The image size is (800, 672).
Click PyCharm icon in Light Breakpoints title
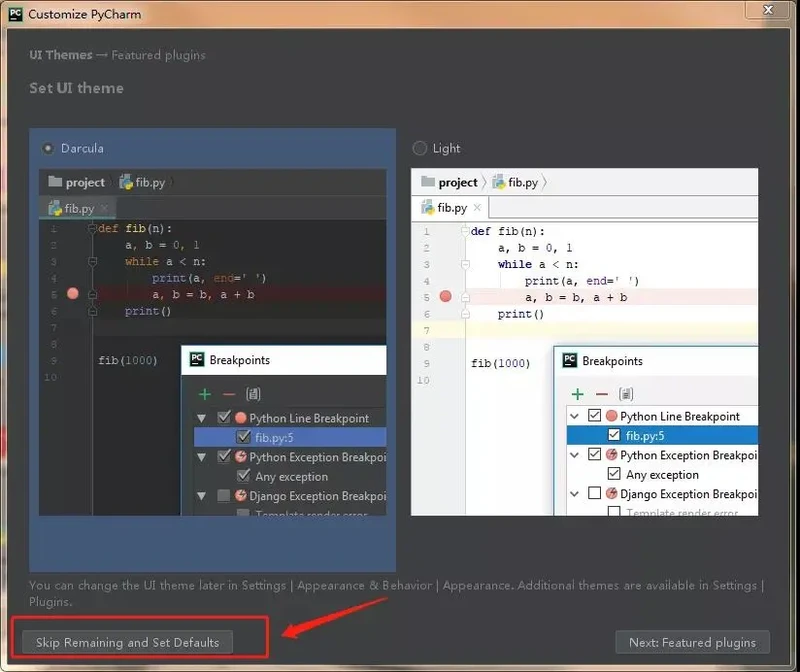[x=569, y=360]
